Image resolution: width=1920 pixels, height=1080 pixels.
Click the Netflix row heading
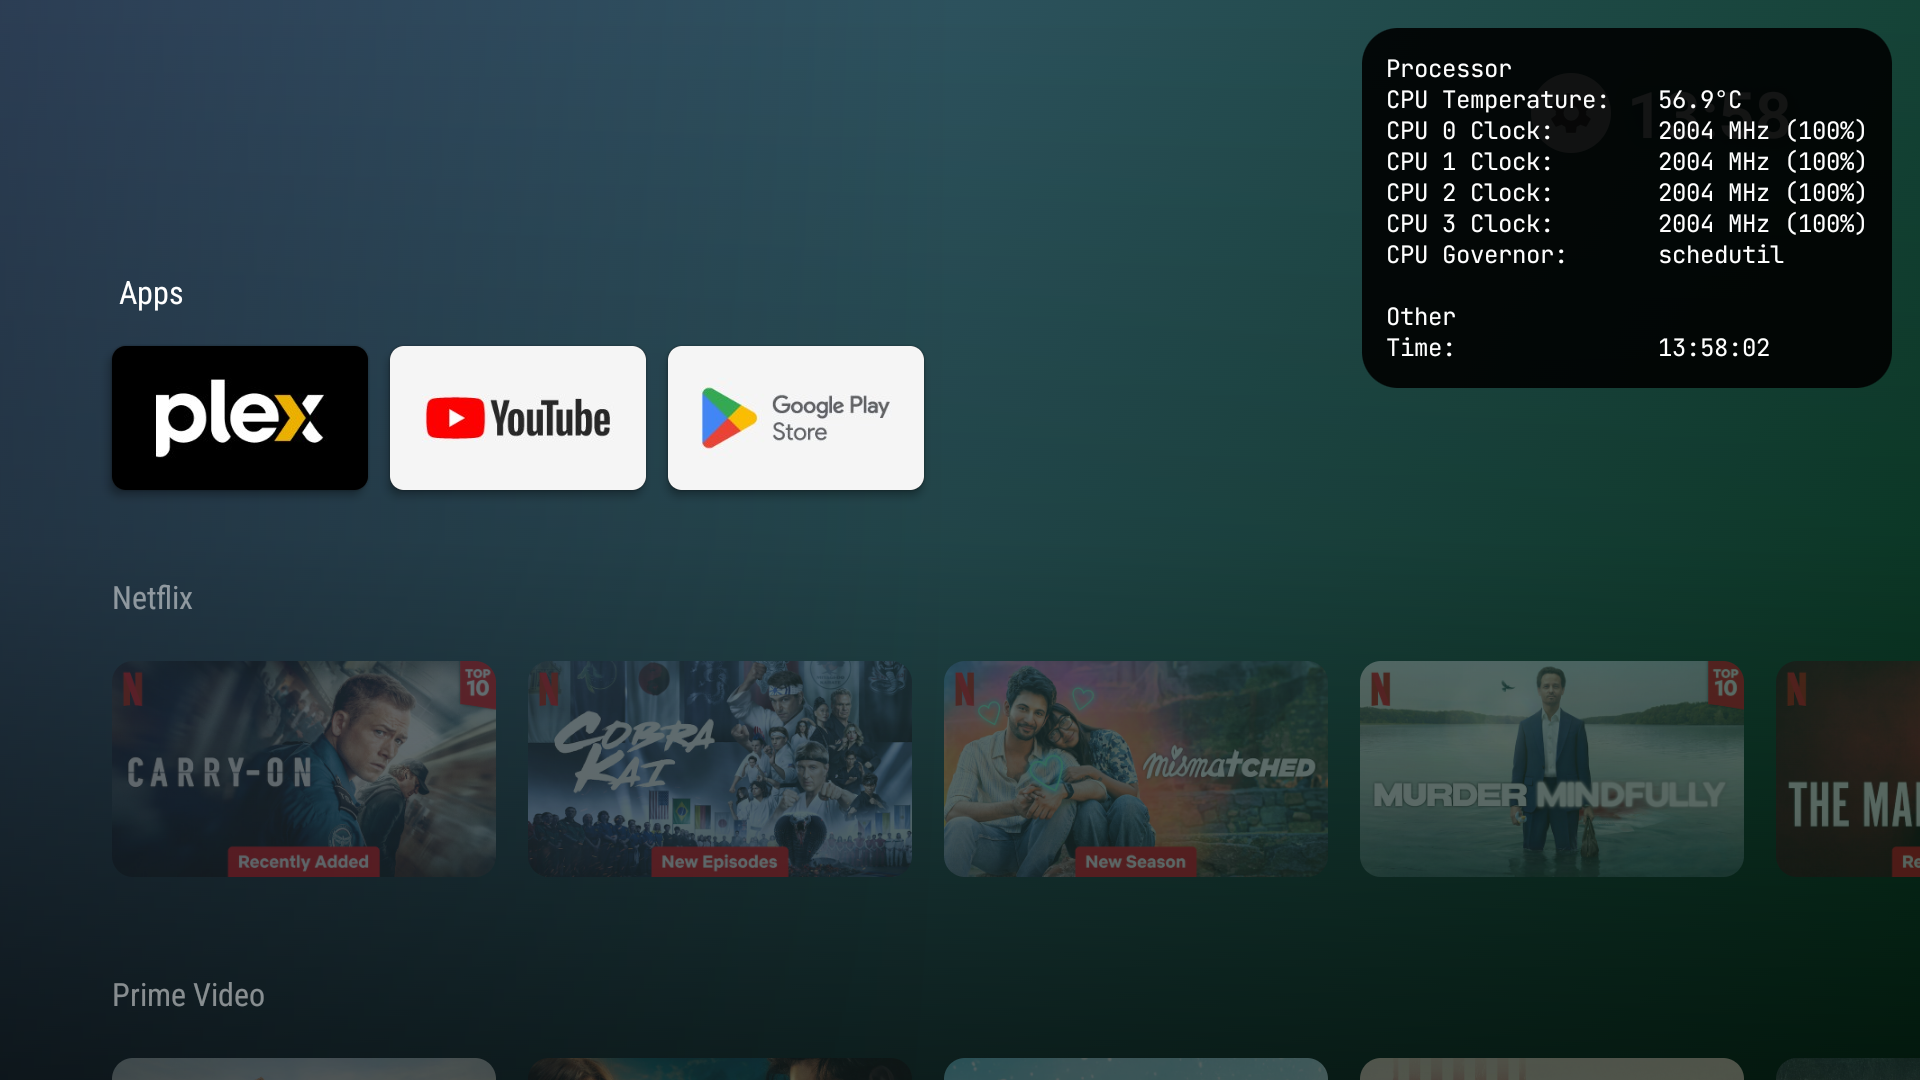coord(152,598)
